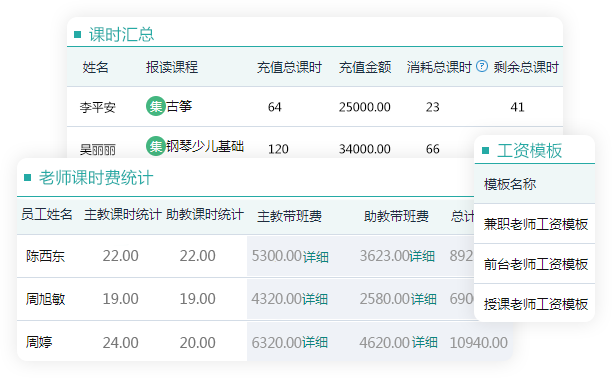Select student name 李平安
Screen dimensions: 612x378
click(x=98, y=107)
